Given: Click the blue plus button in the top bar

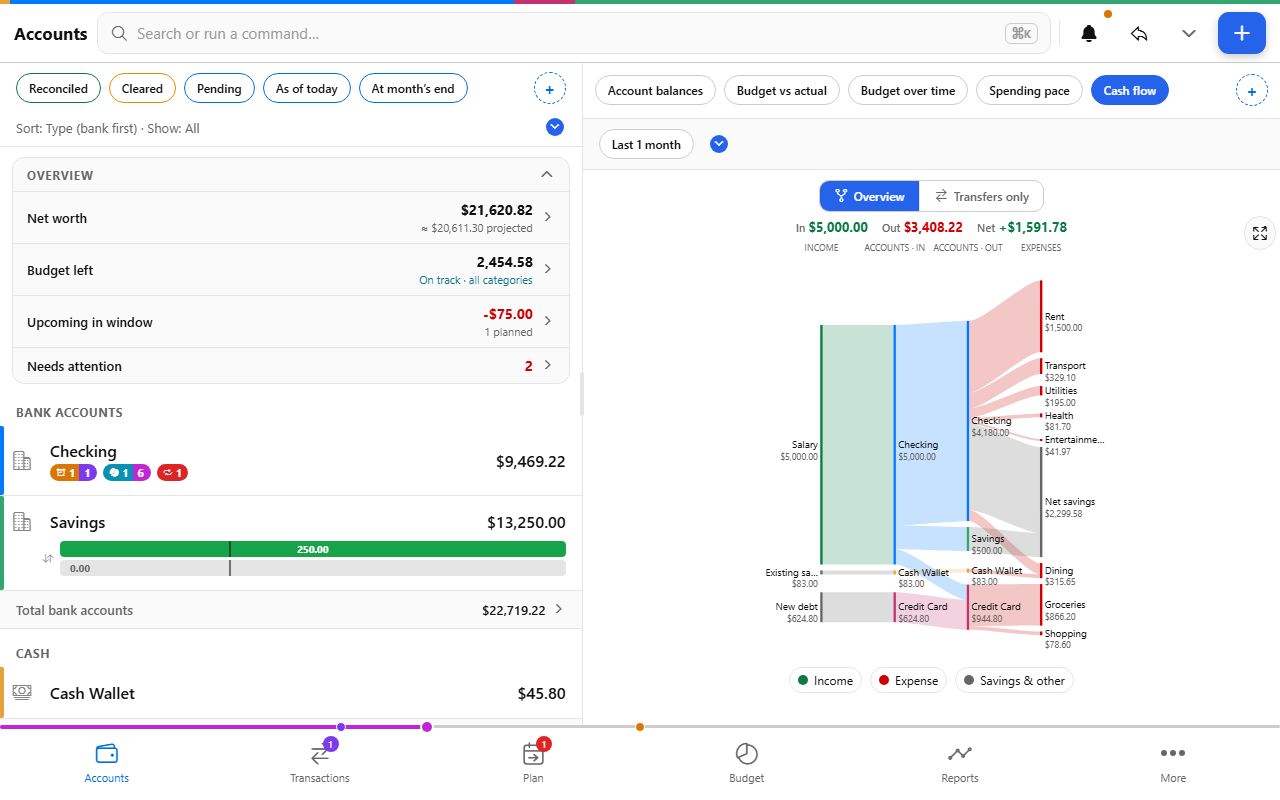Looking at the screenshot, I should click(x=1241, y=33).
